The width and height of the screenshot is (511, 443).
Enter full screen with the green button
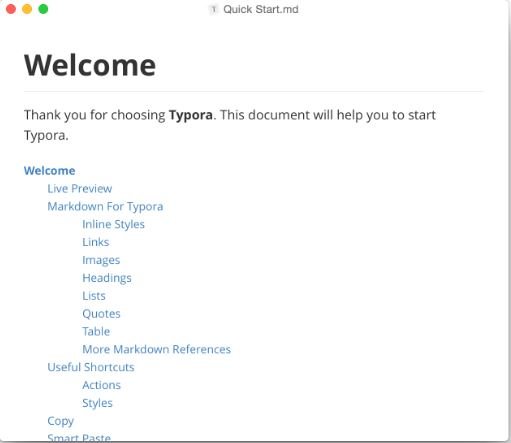[x=43, y=9]
